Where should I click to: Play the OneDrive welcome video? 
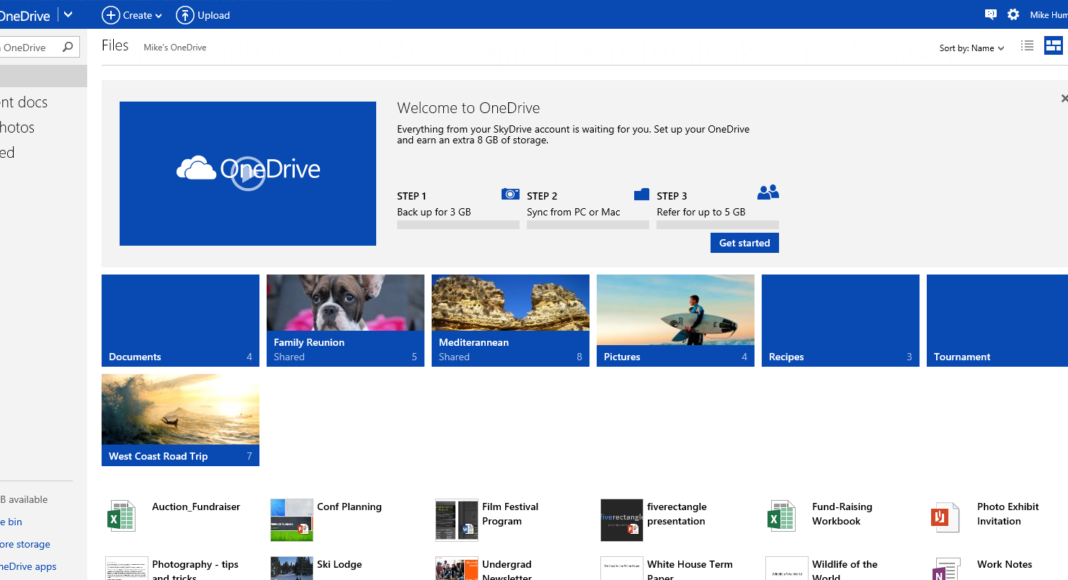(248, 173)
